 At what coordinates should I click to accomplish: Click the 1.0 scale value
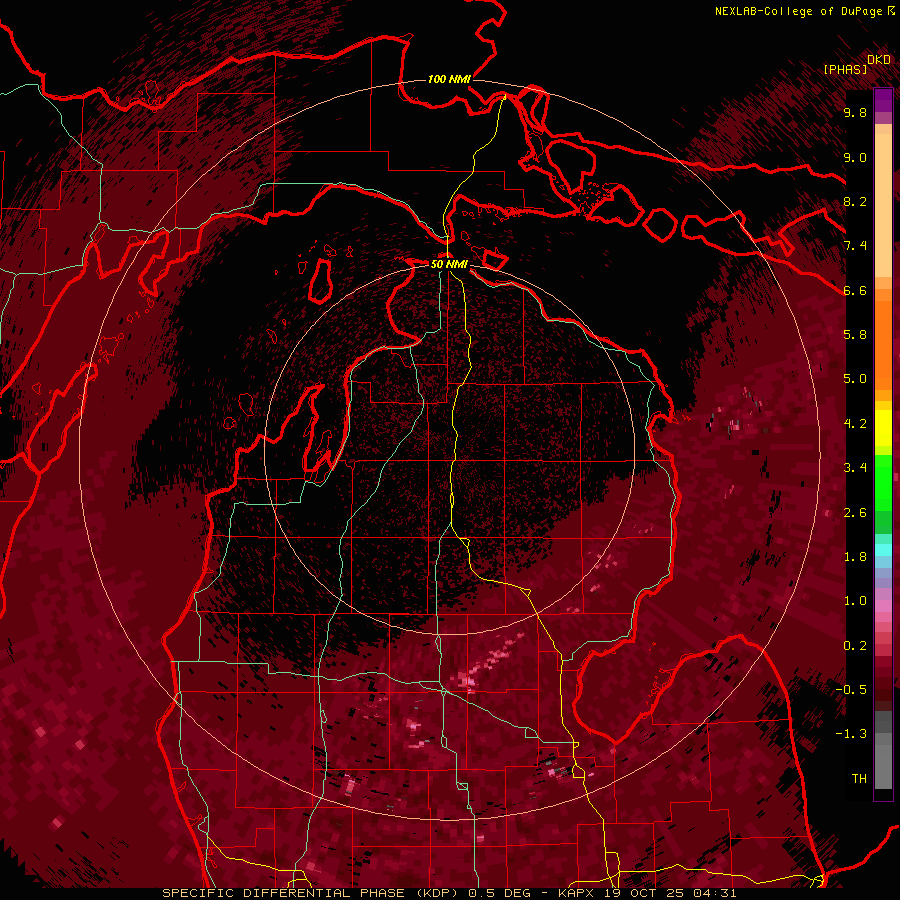(855, 601)
